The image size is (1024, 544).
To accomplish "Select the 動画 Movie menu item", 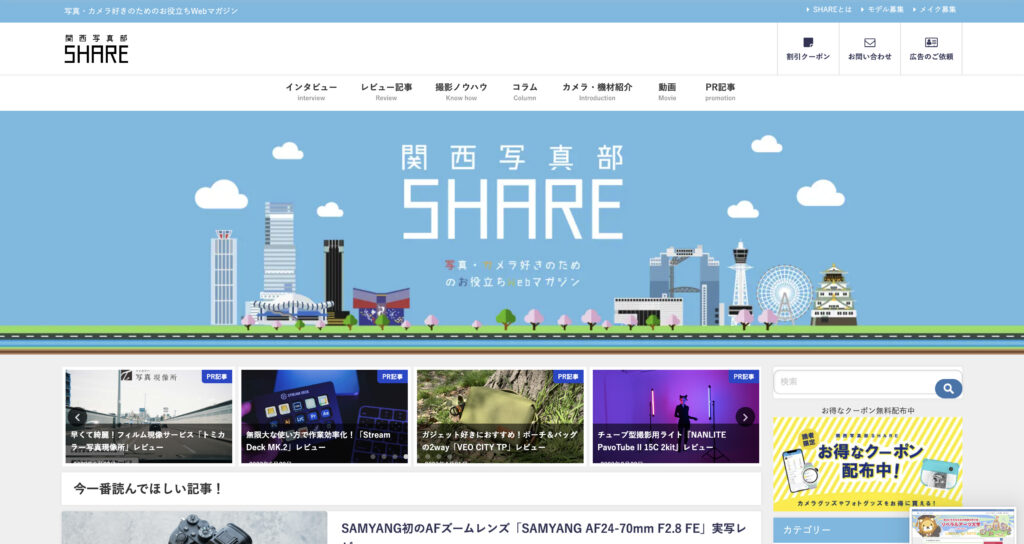I will click(667, 91).
